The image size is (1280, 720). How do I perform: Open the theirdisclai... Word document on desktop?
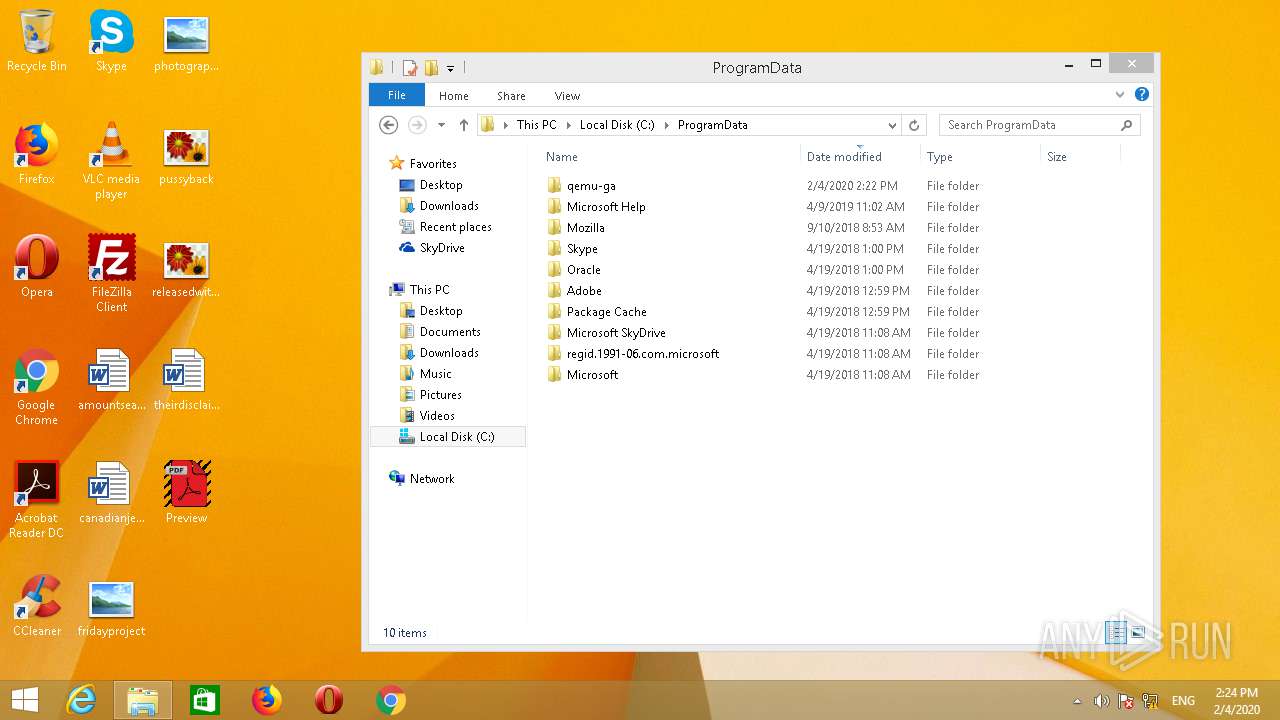186,379
